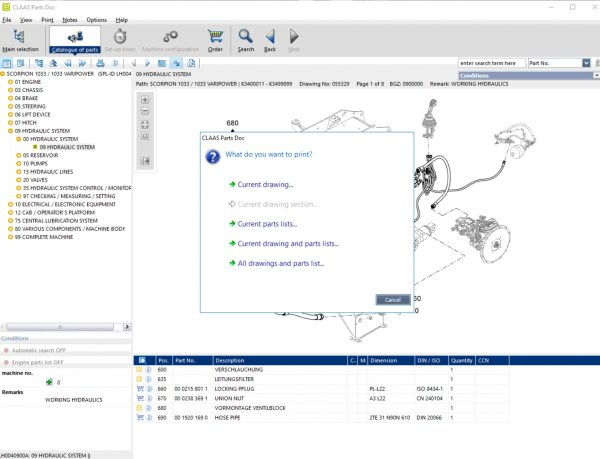
Task: Open the Part No. search type dropdown
Action: tap(584, 63)
